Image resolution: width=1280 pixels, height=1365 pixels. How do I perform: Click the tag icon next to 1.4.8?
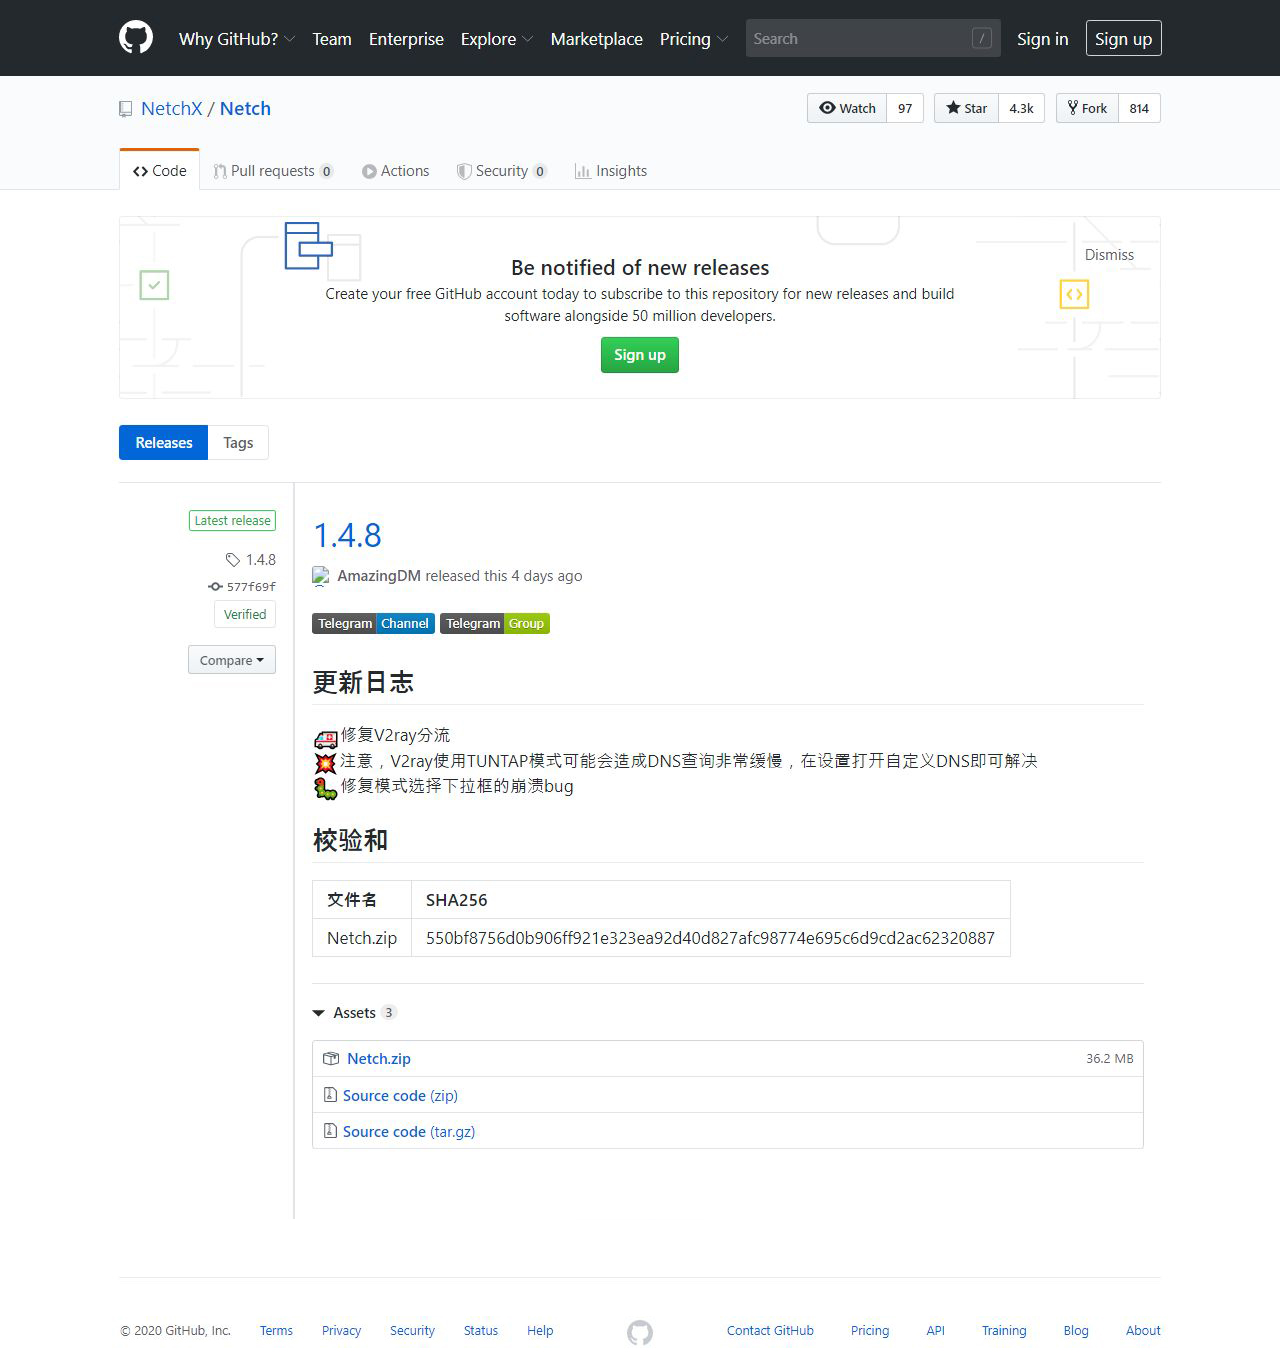point(232,560)
